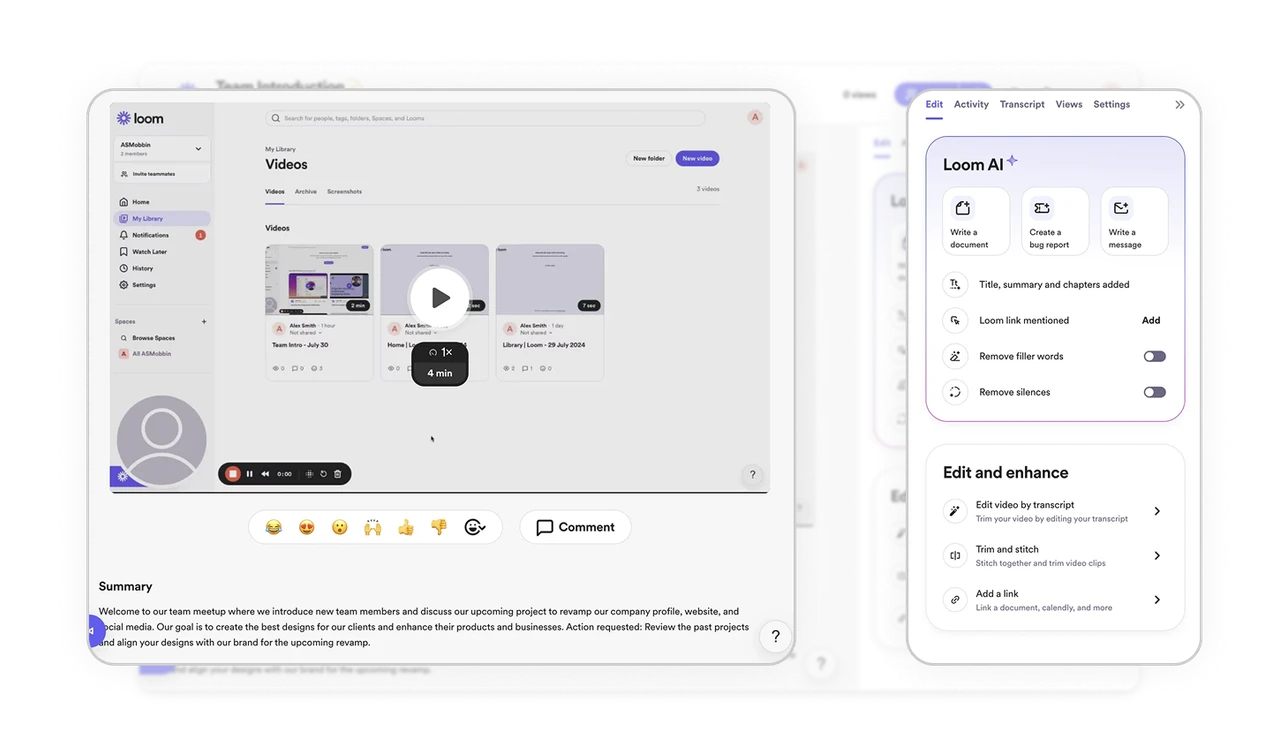Open Settings from the sidebar
This screenshot has width=1280, height=754.
coord(149,284)
